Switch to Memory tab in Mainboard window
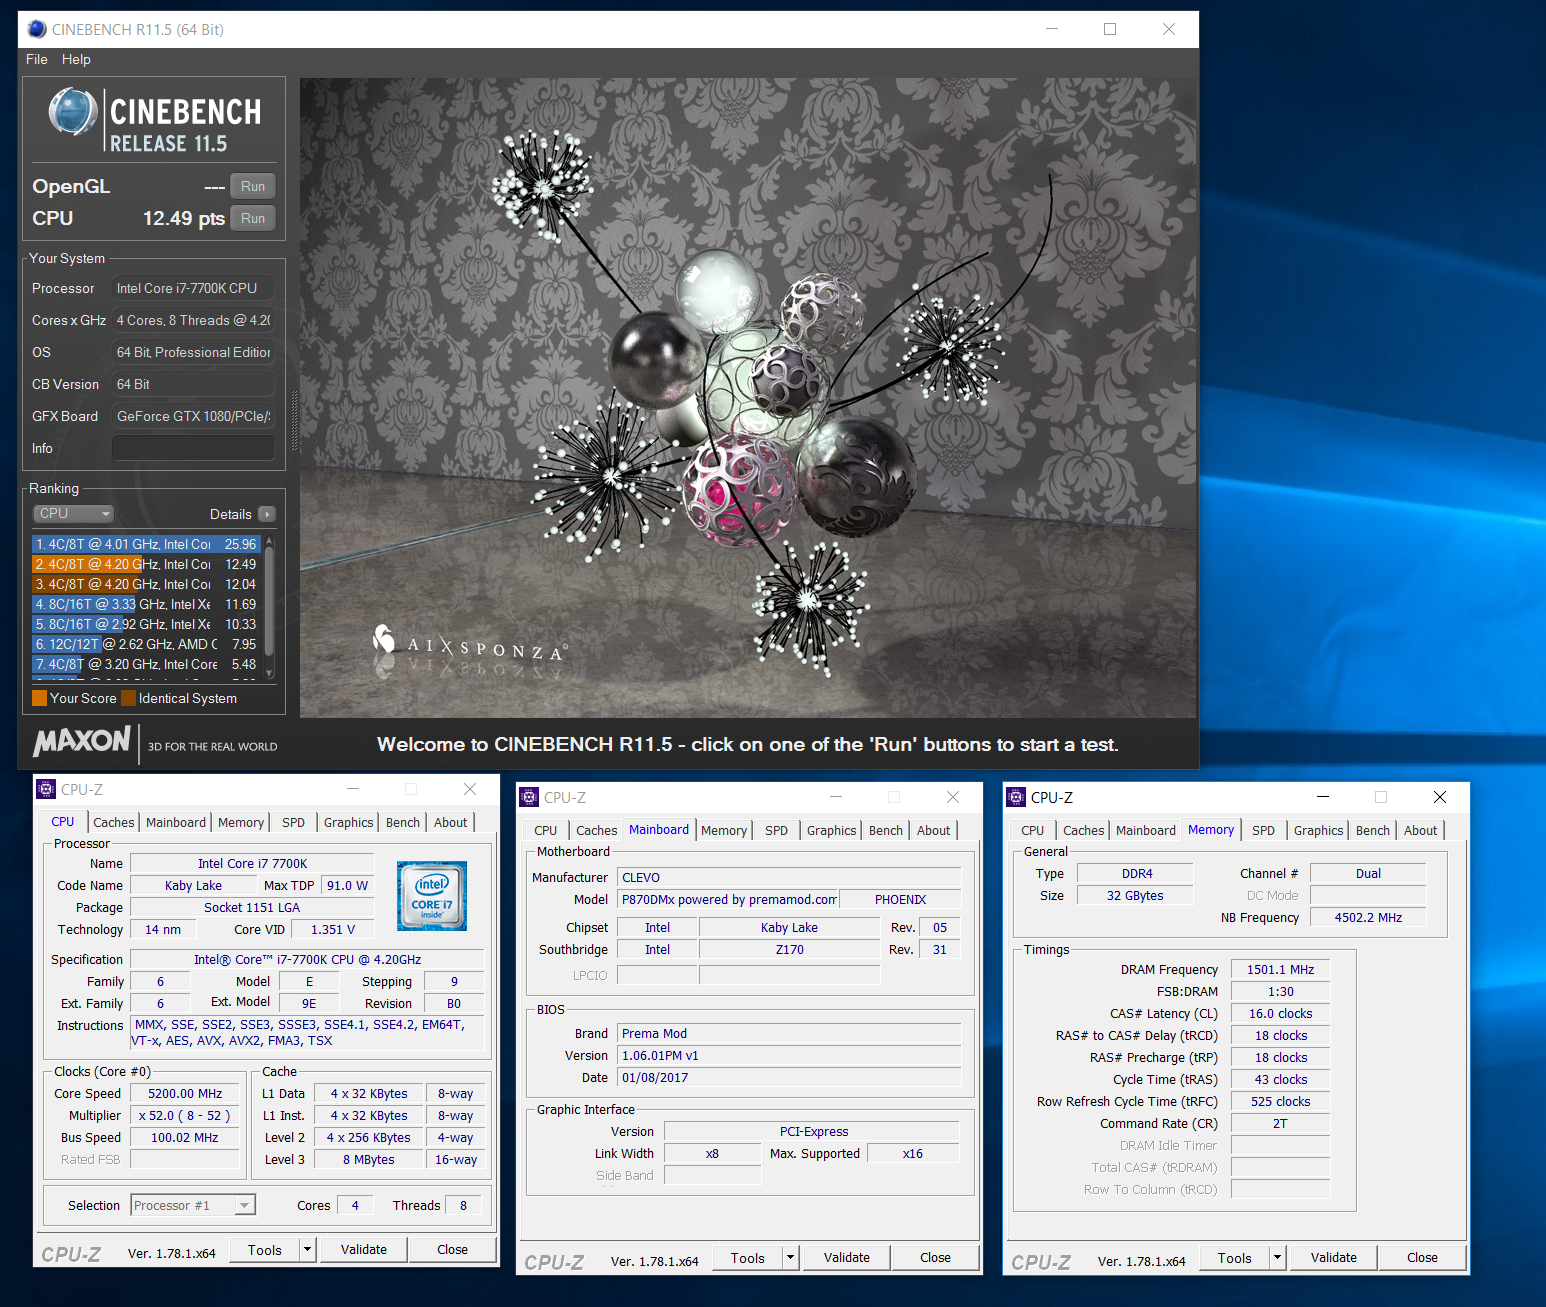 click(724, 830)
